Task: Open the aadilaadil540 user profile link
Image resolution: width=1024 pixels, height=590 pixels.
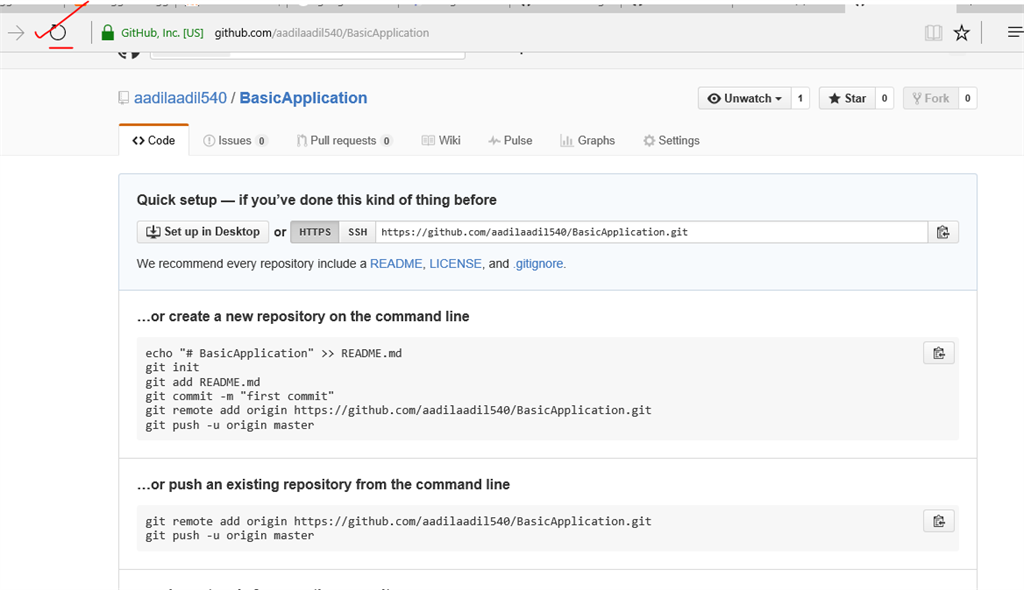Action: click(x=181, y=98)
